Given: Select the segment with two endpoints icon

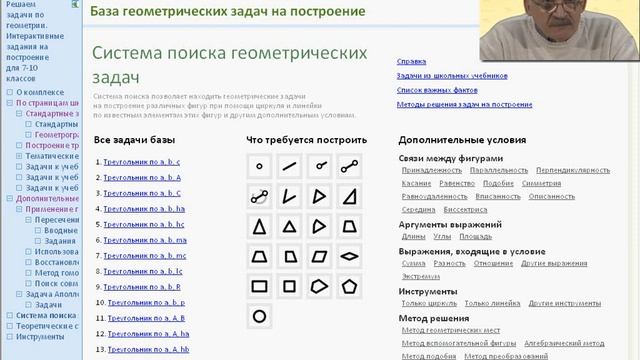Looking at the screenshot, I should [x=349, y=166].
